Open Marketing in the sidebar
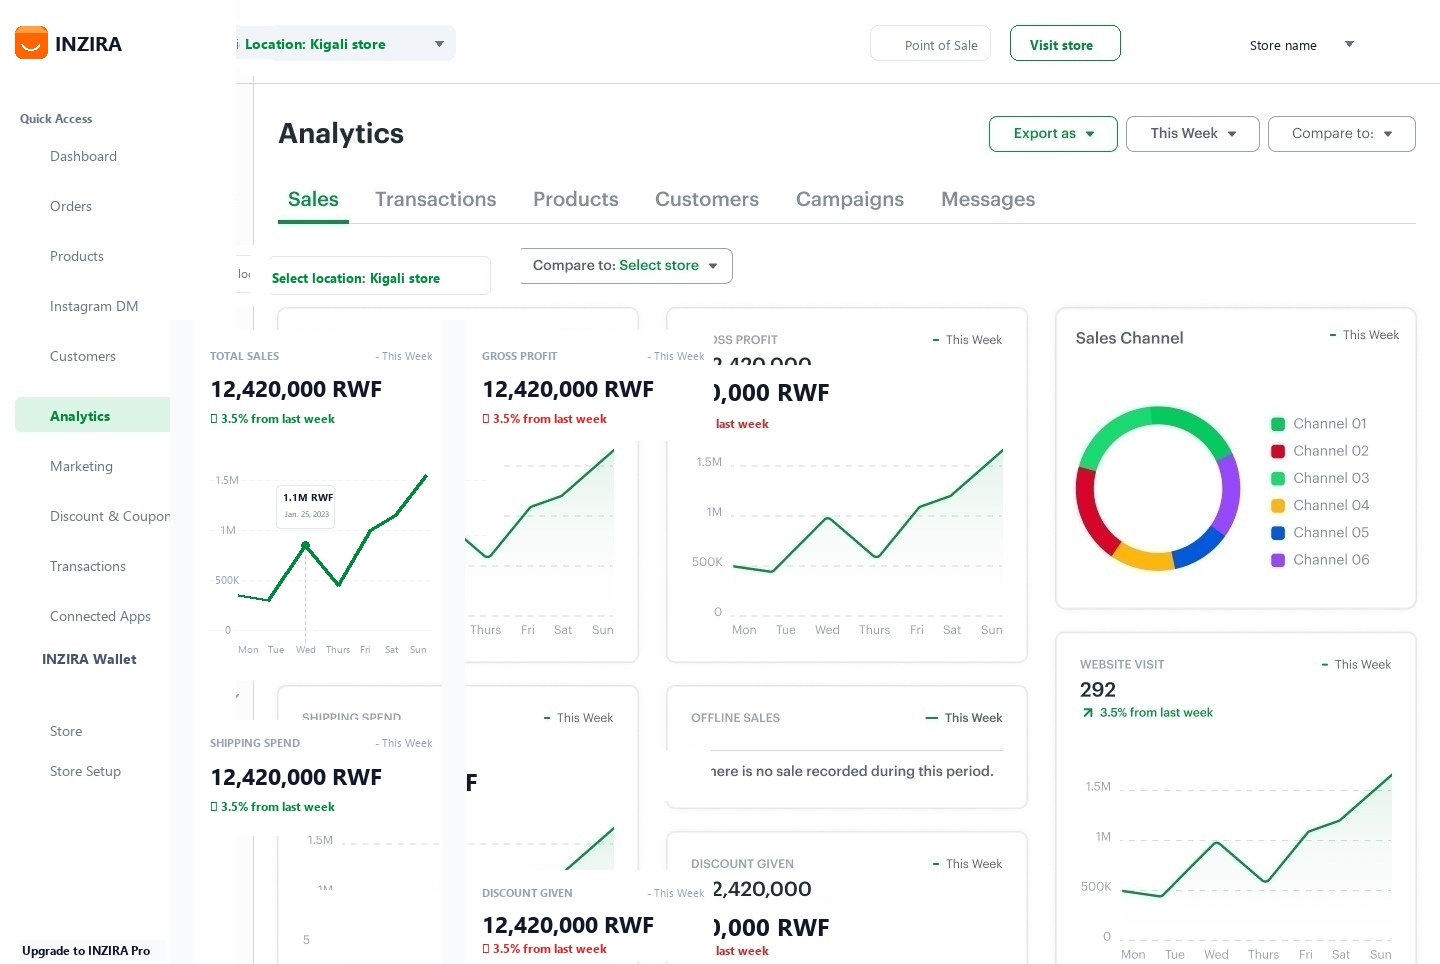The width and height of the screenshot is (1440, 964). point(81,466)
